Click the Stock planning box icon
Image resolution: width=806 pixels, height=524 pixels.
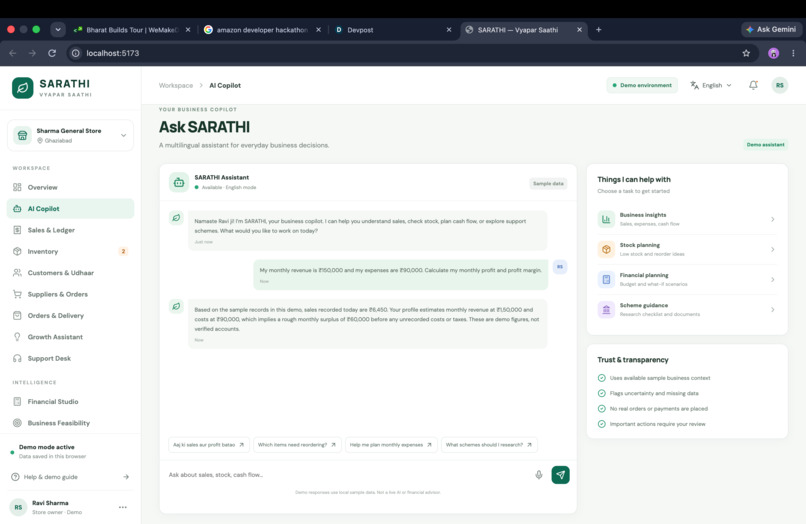[606, 249]
